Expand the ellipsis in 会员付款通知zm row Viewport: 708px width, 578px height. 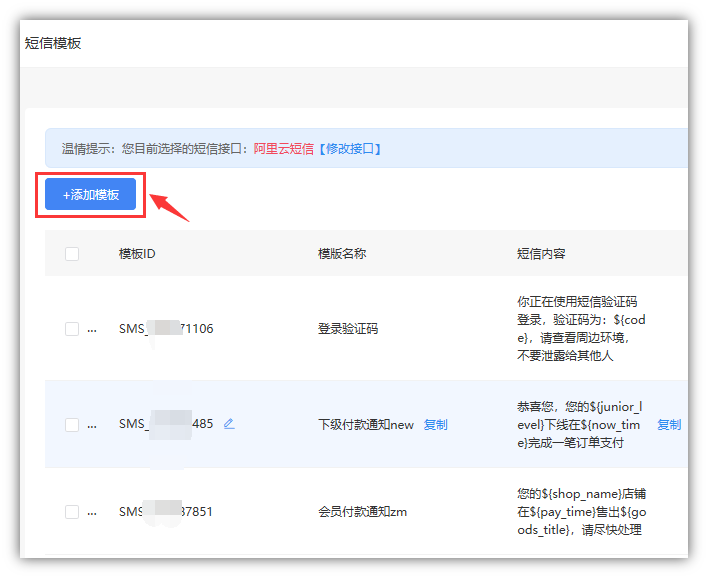coord(92,512)
